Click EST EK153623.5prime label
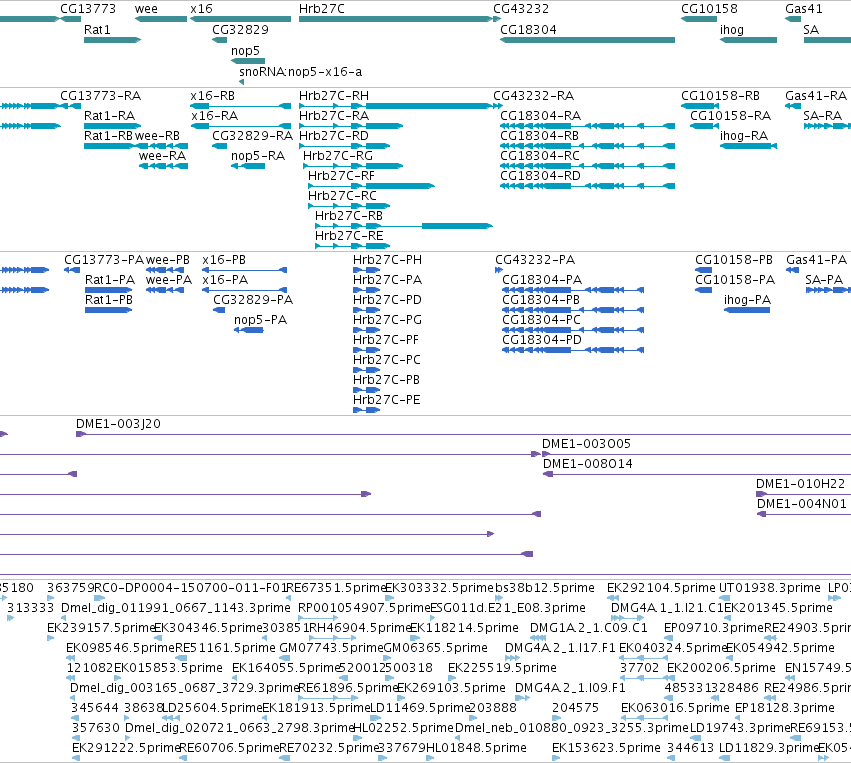This screenshot has width=851, height=763. pyautogui.click(x=606, y=748)
